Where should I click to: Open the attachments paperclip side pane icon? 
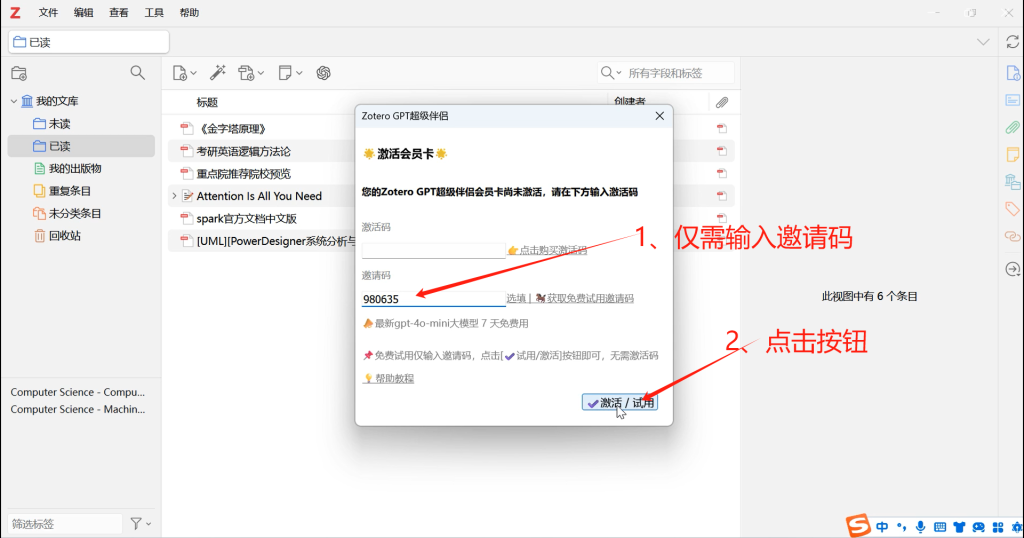[x=1012, y=127]
